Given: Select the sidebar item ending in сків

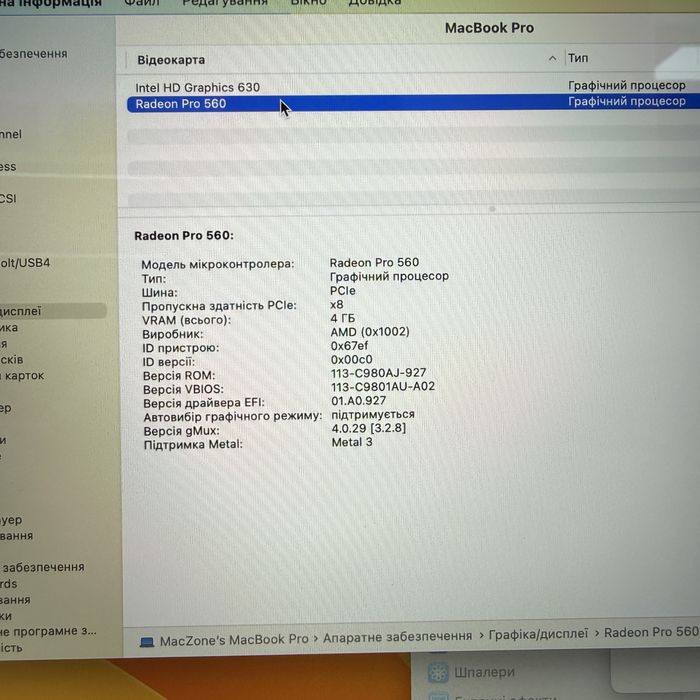Looking at the screenshot, I should pyautogui.click(x=12, y=359).
